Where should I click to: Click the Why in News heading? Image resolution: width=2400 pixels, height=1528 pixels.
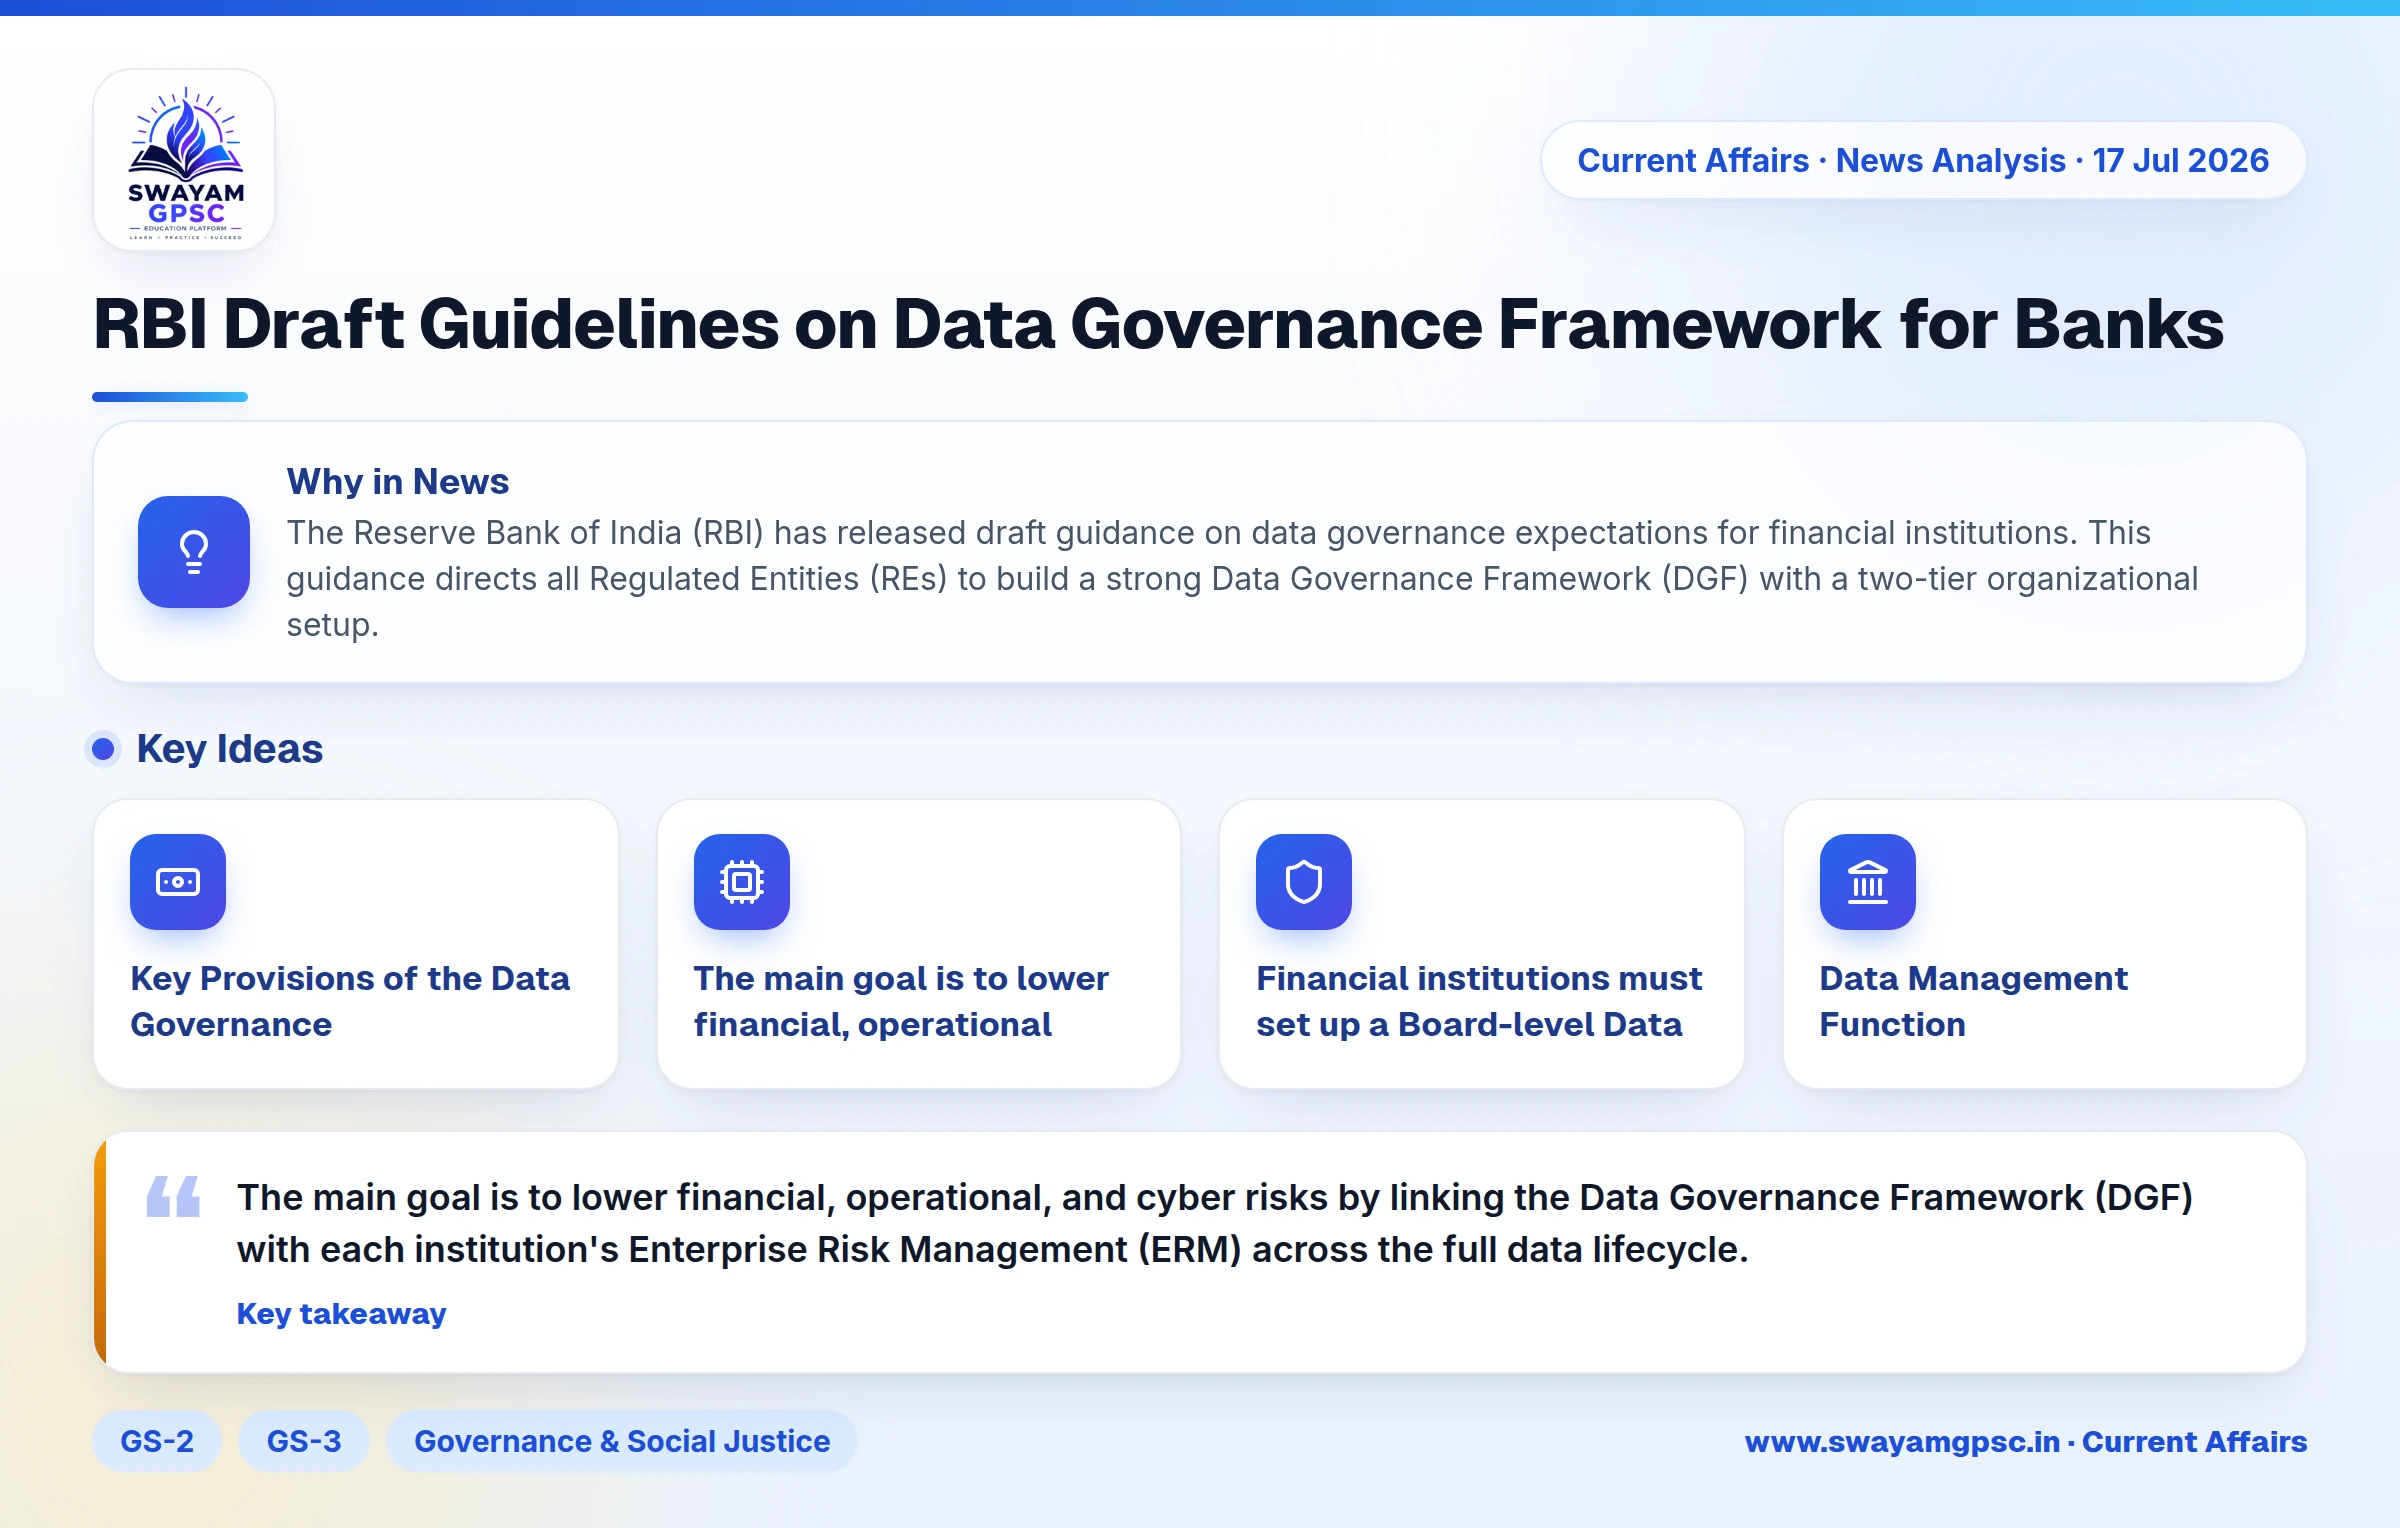coord(398,481)
